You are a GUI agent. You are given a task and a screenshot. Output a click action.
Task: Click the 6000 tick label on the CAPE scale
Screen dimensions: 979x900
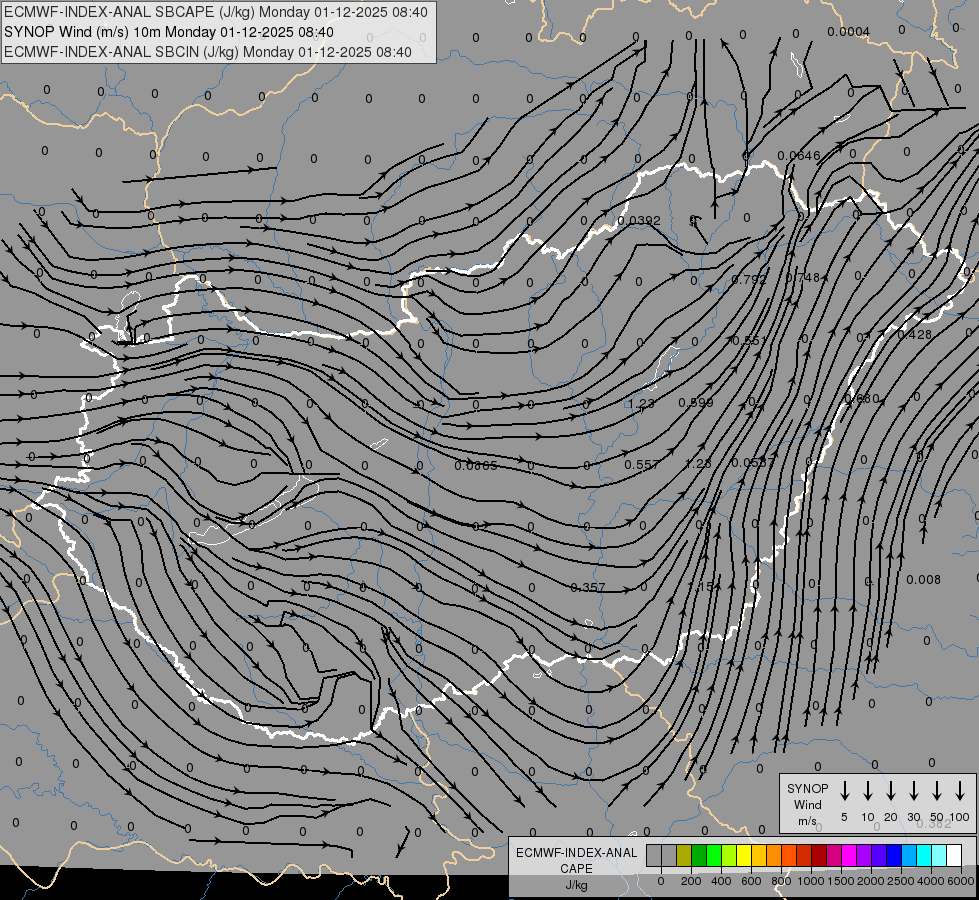click(x=961, y=881)
